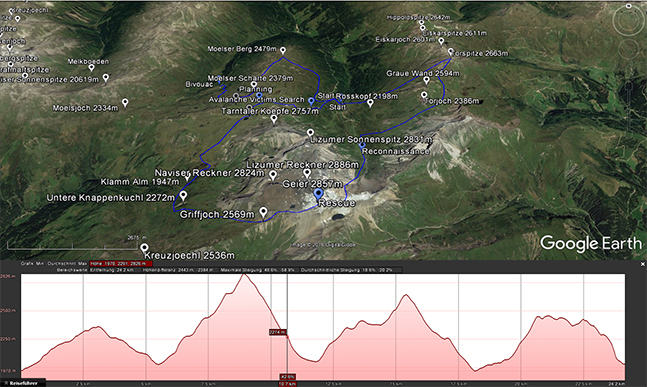Click the Moelser Berg 2479m pin
The height and width of the screenshot is (387, 647).
pyautogui.click(x=283, y=50)
